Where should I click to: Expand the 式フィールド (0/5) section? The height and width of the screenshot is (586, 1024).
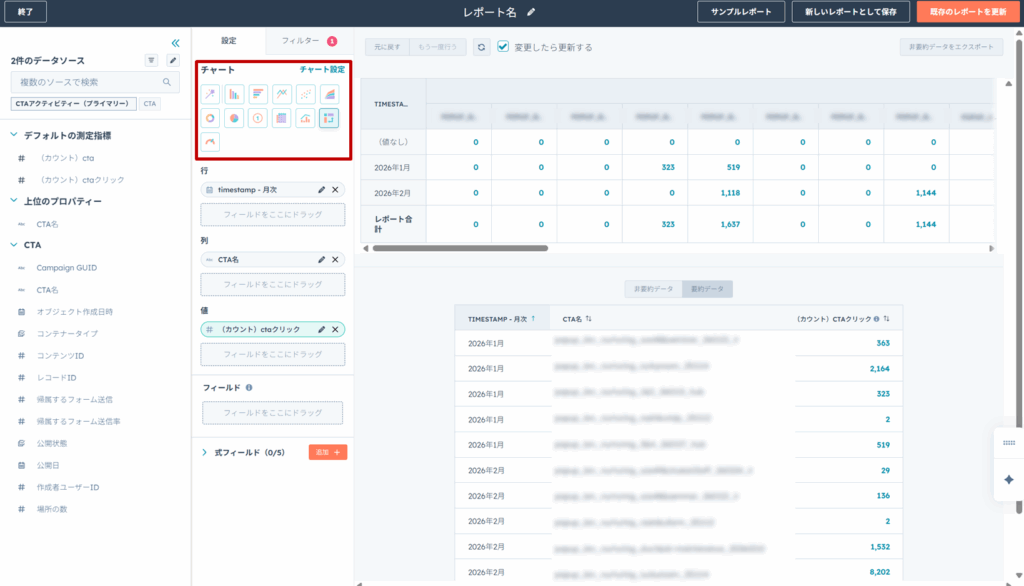(x=204, y=452)
